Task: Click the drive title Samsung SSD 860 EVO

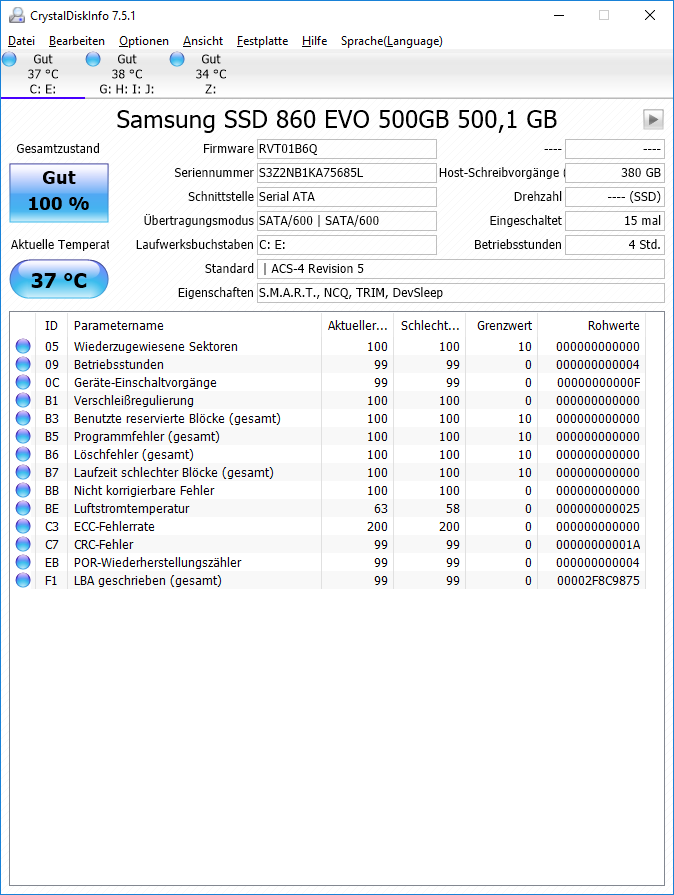Action: point(337,119)
